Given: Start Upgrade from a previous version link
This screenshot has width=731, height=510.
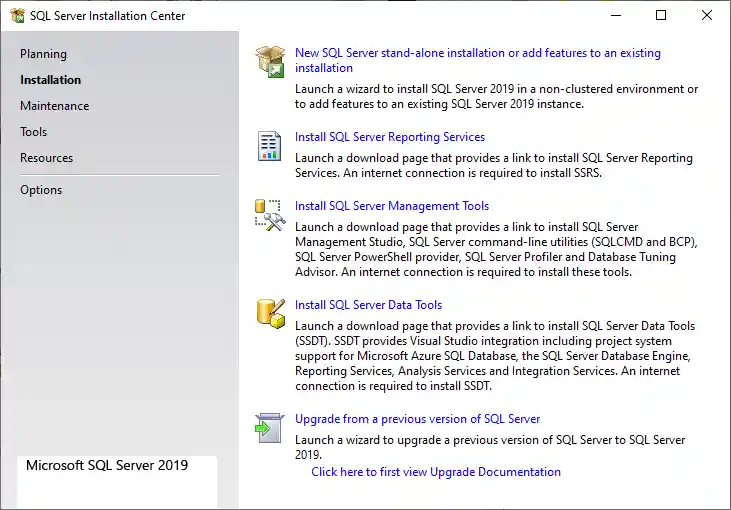Looking at the screenshot, I should point(417,419).
